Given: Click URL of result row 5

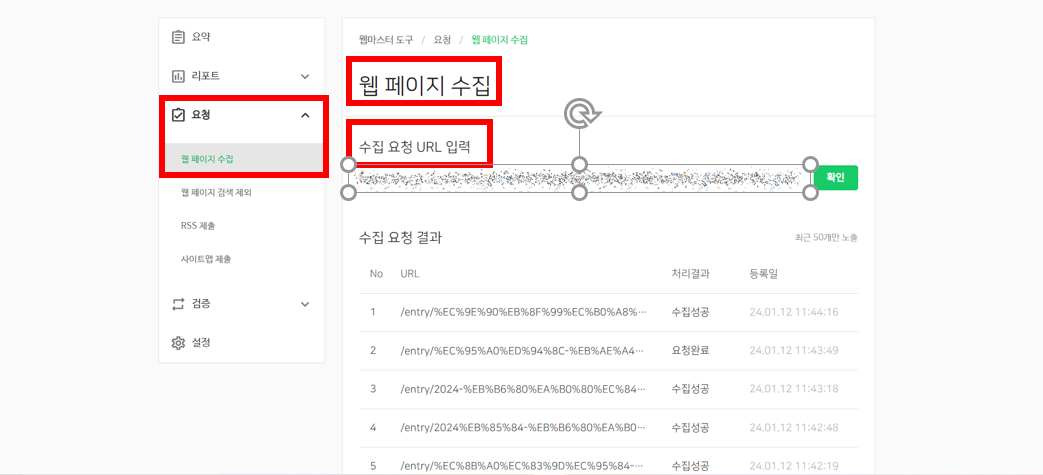Looking at the screenshot, I should click(523, 465).
